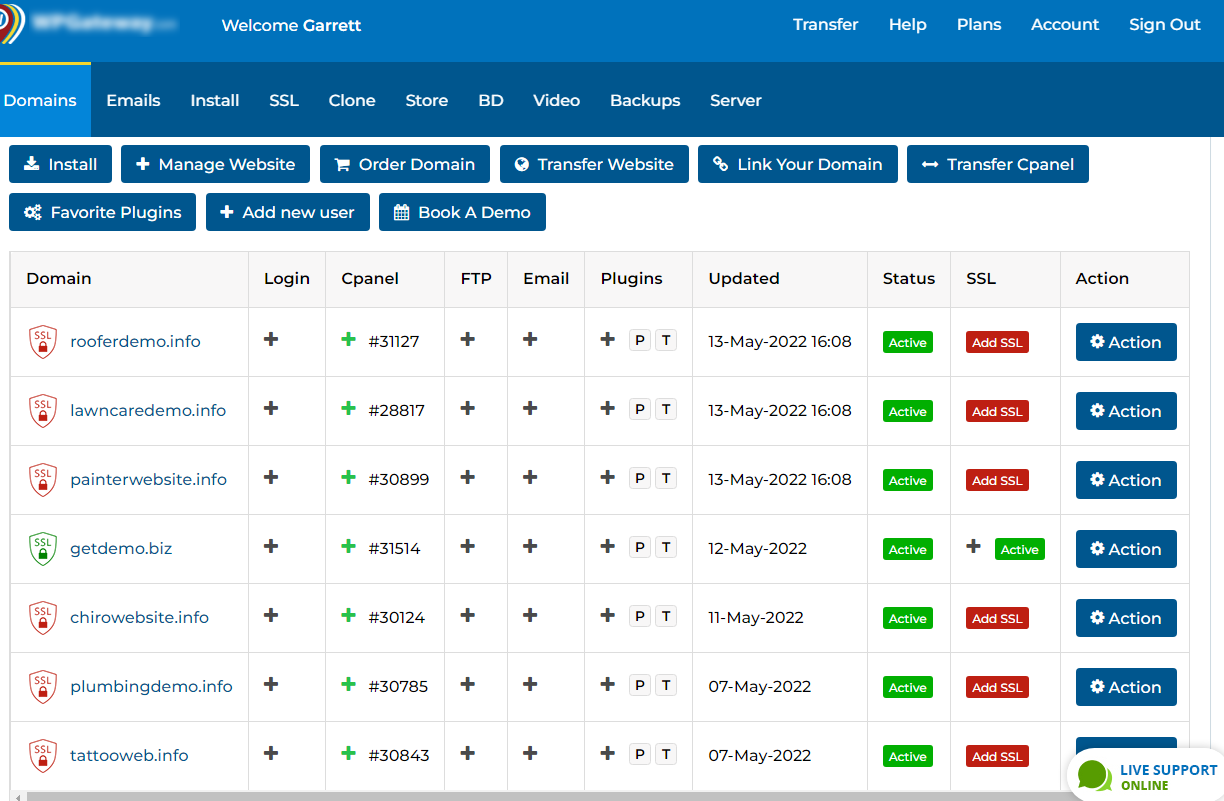Click the Email plus icon for plumbingdemo.info
Image resolution: width=1224 pixels, height=801 pixels.
click(x=530, y=685)
